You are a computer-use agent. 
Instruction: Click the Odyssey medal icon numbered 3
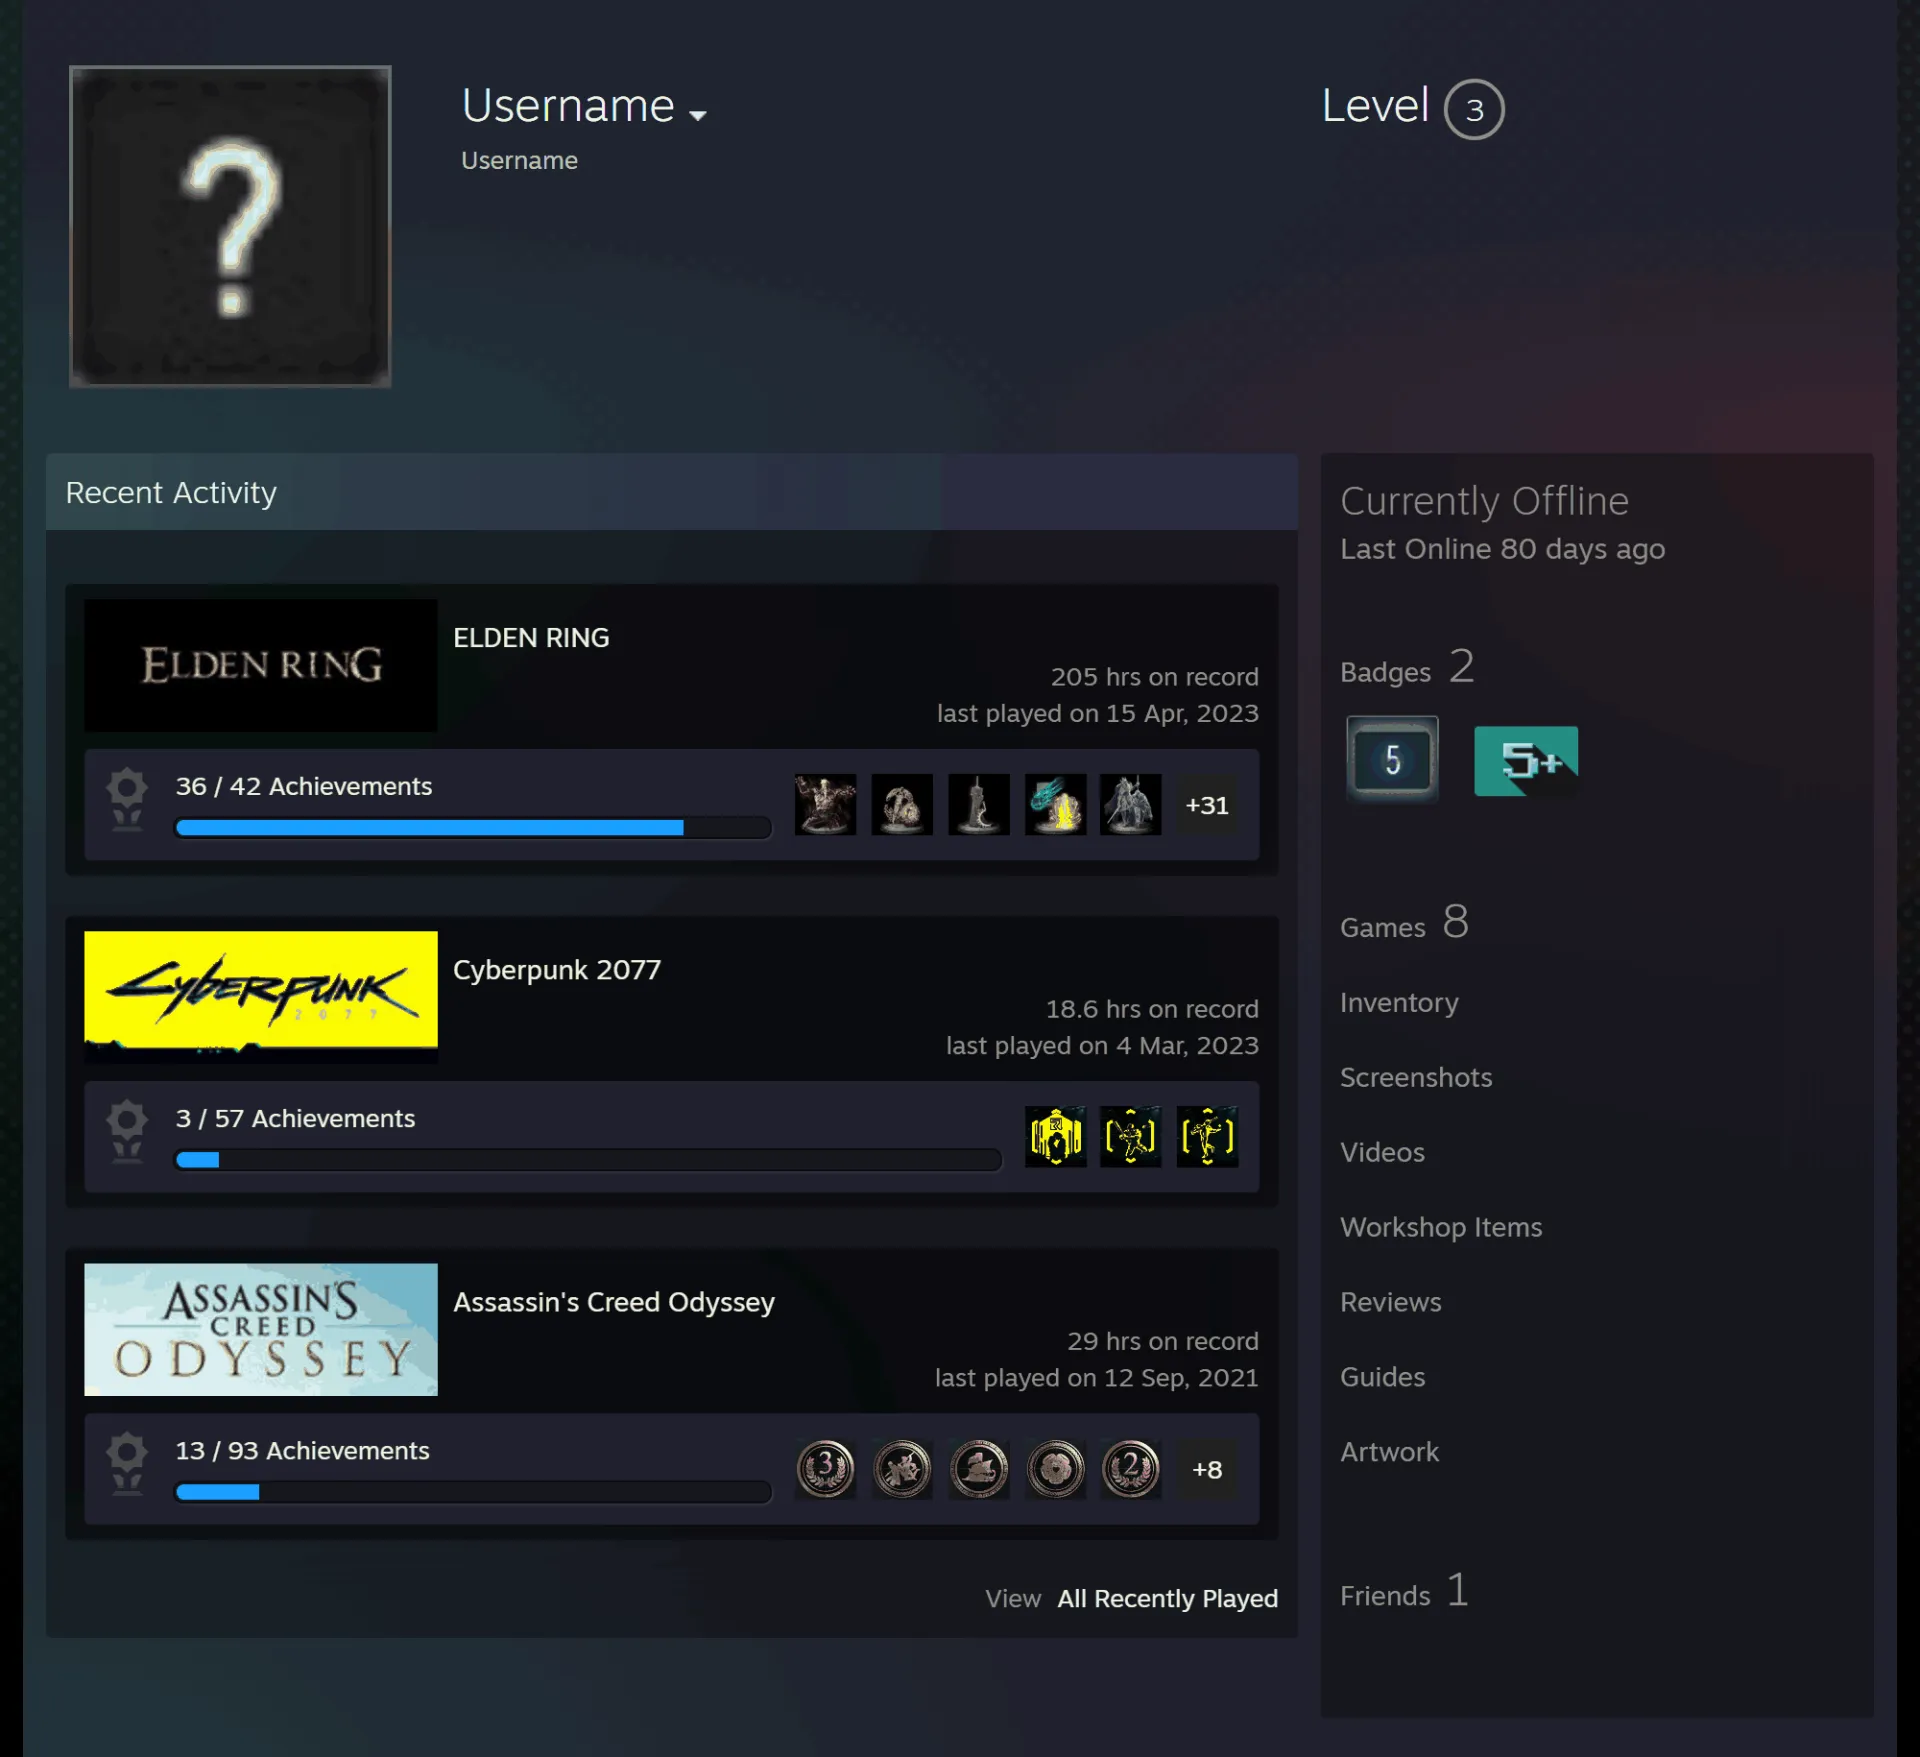click(825, 1468)
